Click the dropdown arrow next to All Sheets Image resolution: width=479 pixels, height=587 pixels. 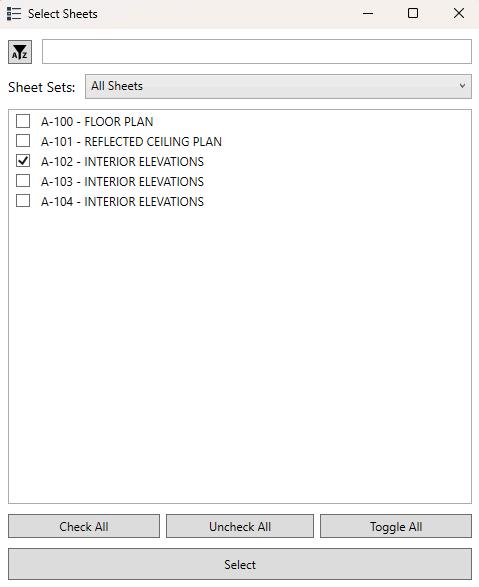(463, 86)
